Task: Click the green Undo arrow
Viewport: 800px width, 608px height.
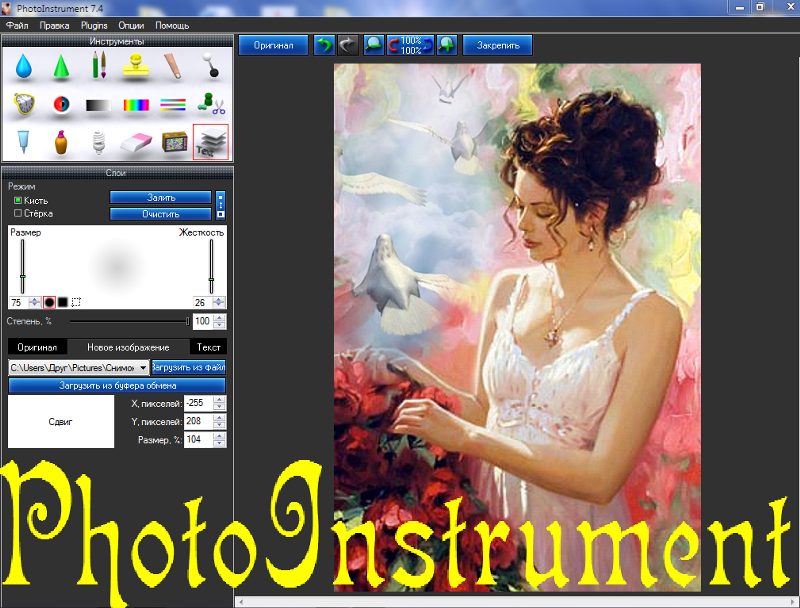Action: click(324, 45)
